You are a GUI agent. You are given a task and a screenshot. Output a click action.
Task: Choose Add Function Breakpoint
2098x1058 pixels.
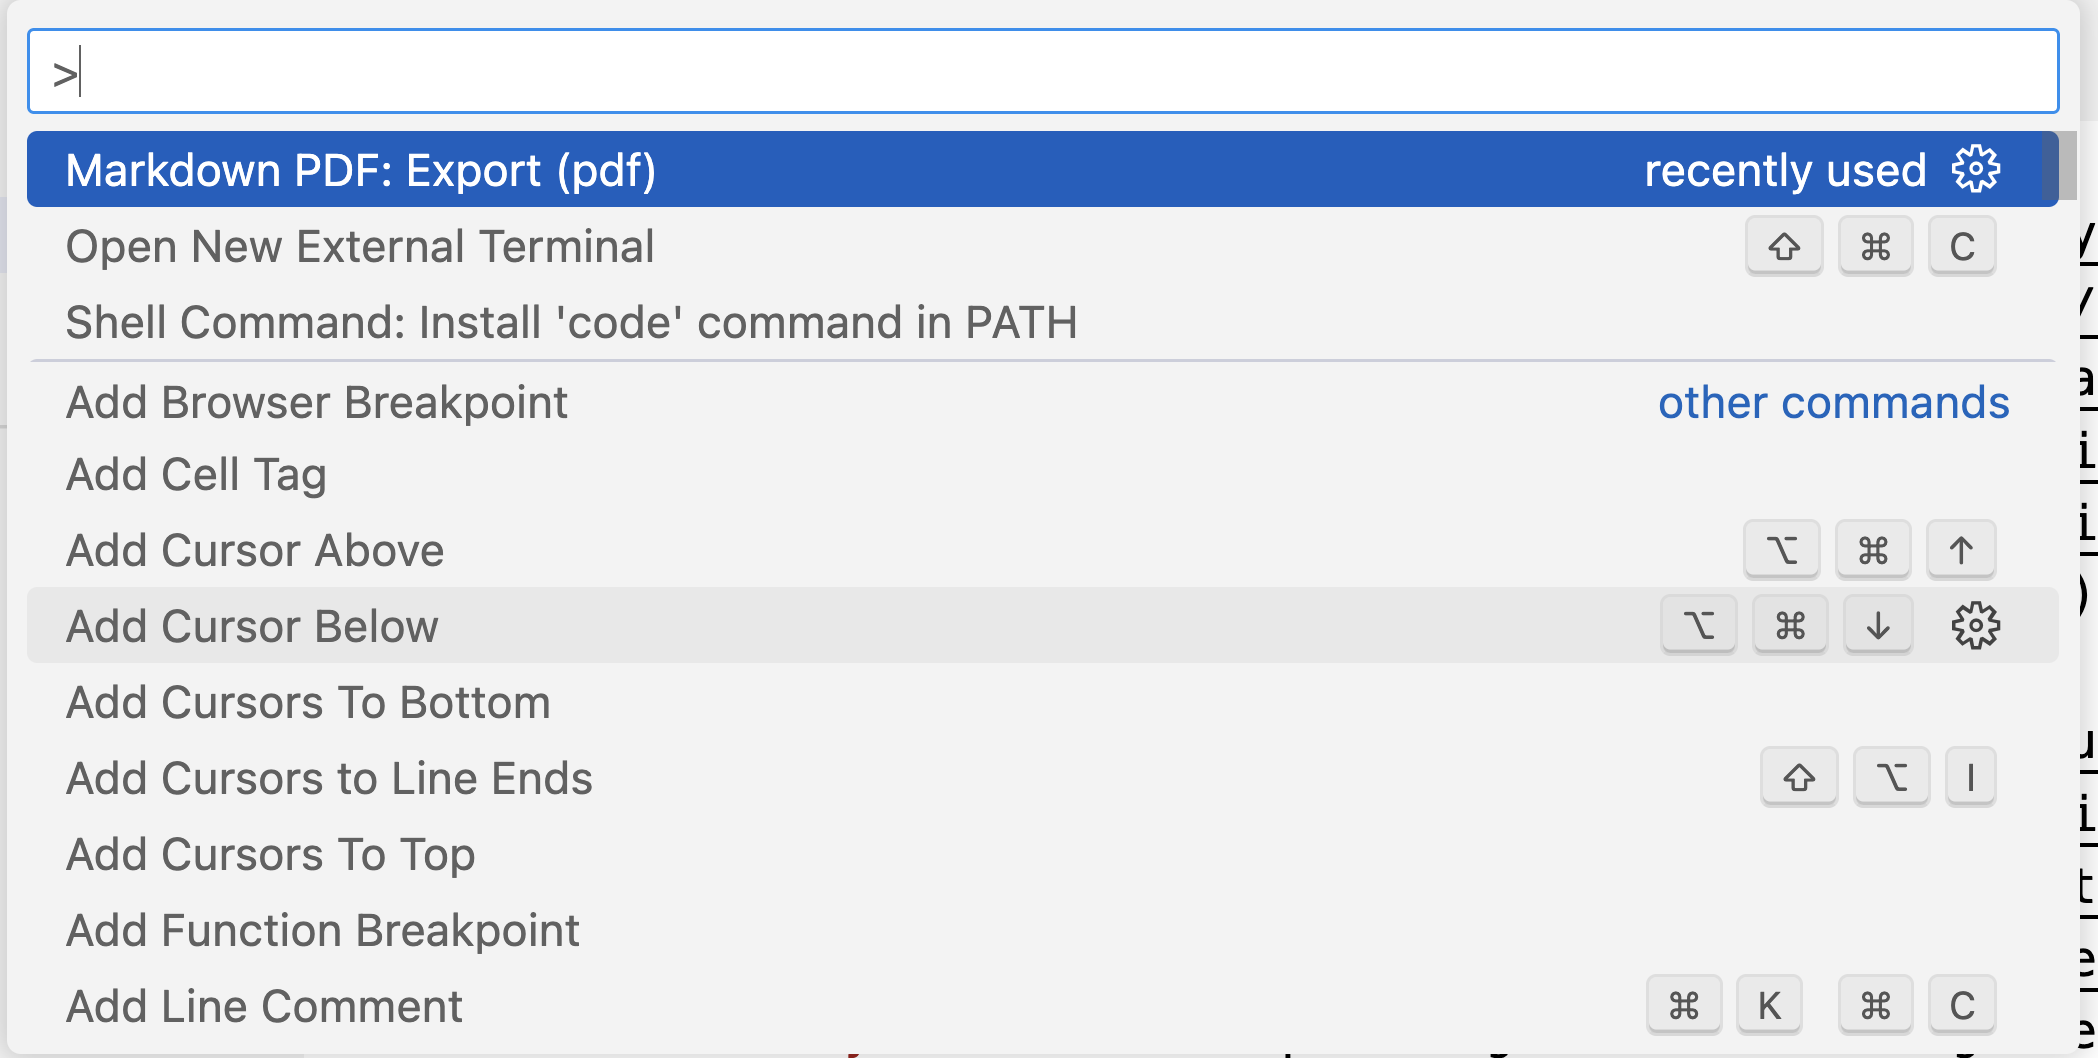pos(322,930)
